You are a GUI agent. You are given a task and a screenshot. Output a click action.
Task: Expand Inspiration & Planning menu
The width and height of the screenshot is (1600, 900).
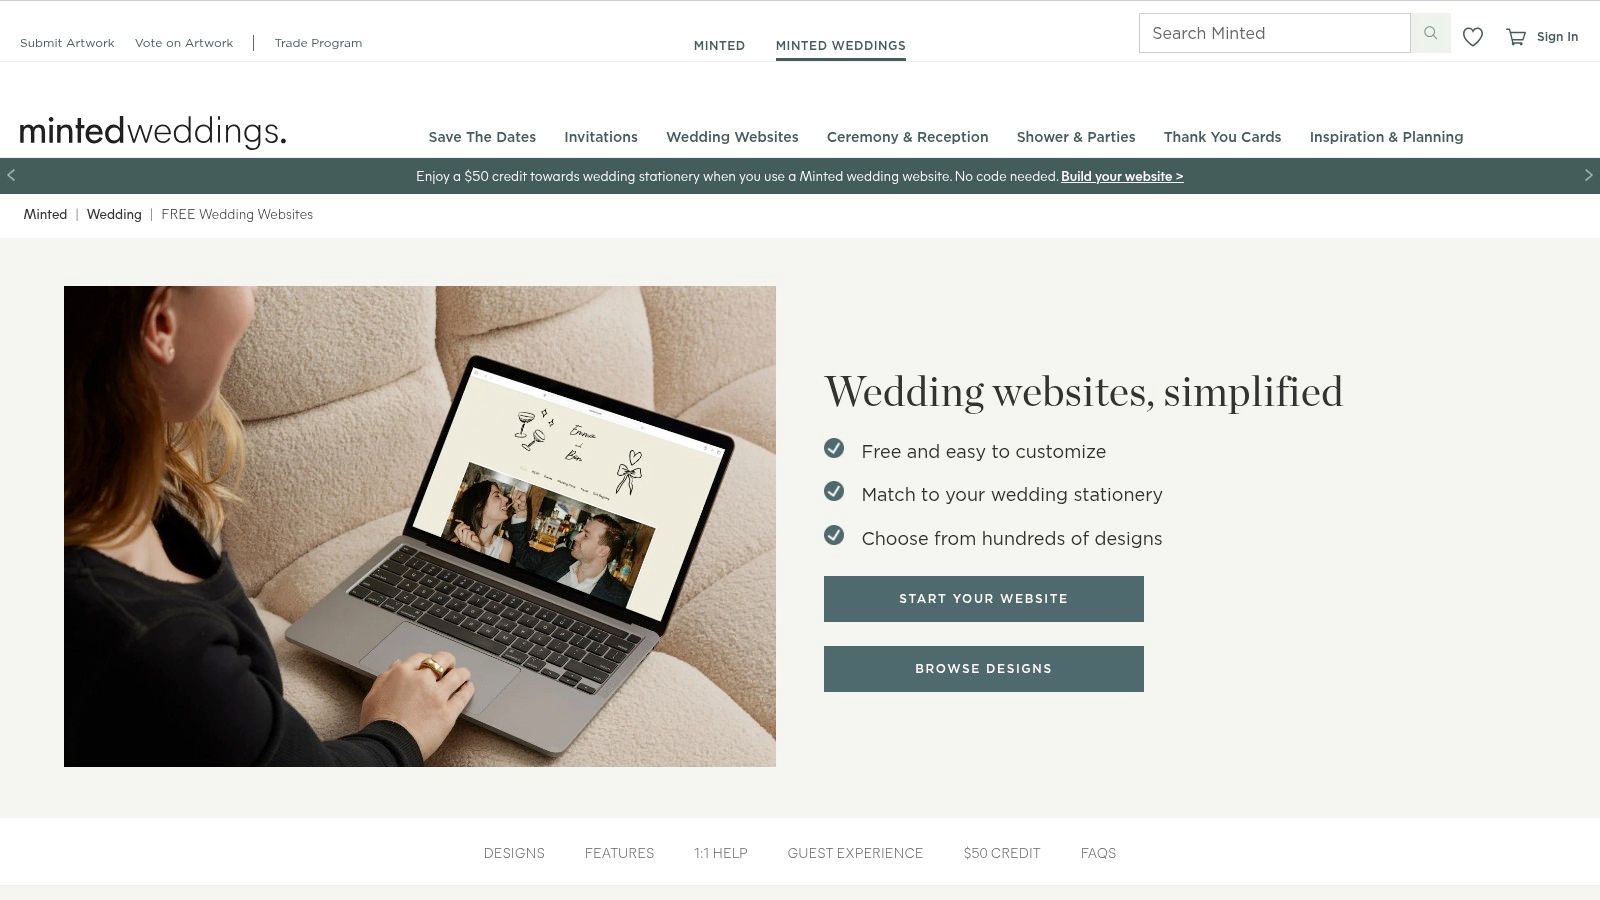pyautogui.click(x=1386, y=137)
